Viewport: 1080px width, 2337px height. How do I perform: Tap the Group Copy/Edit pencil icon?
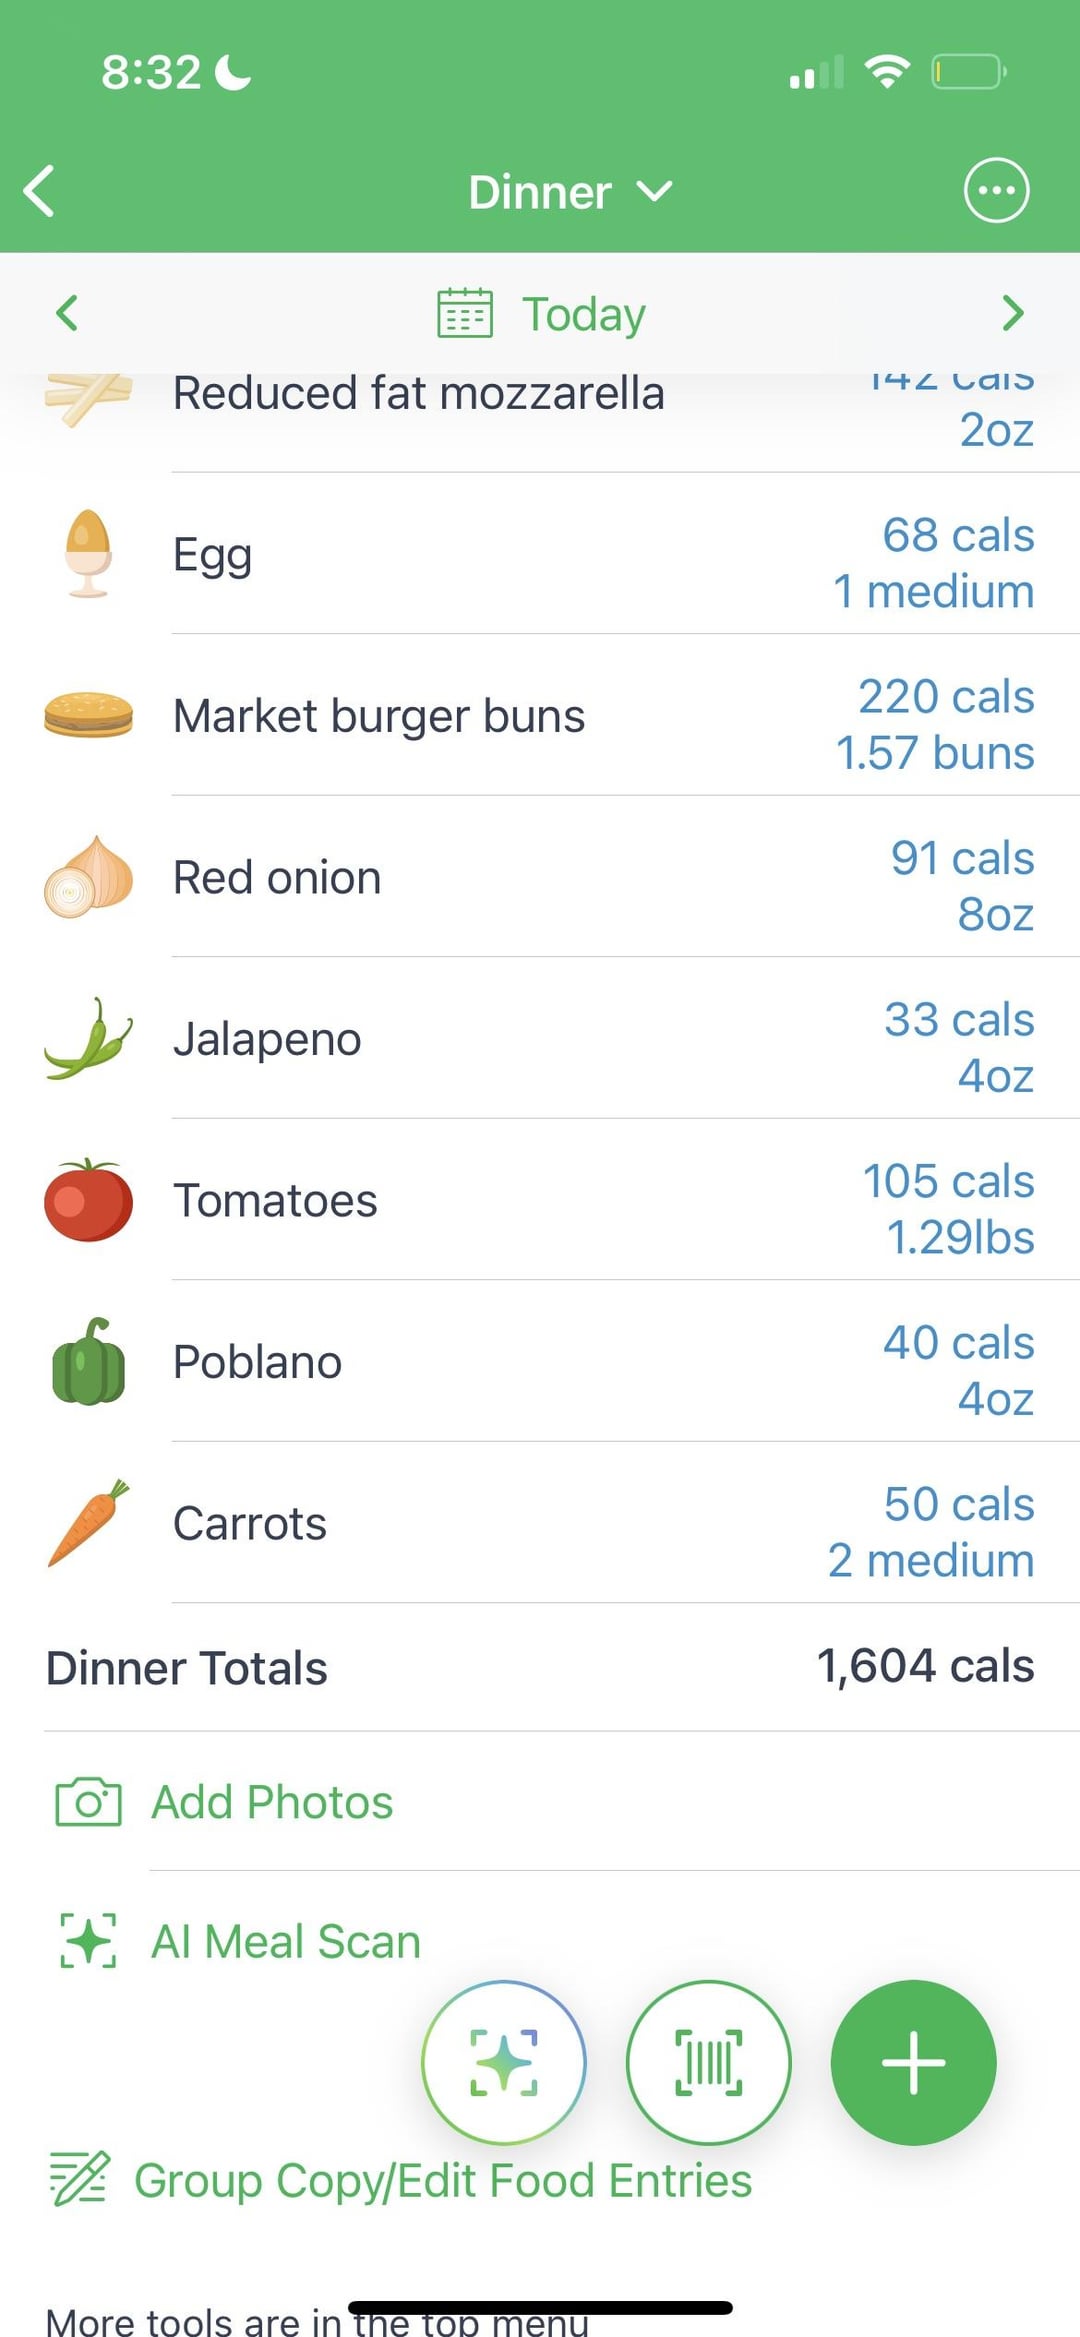[x=79, y=2179]
